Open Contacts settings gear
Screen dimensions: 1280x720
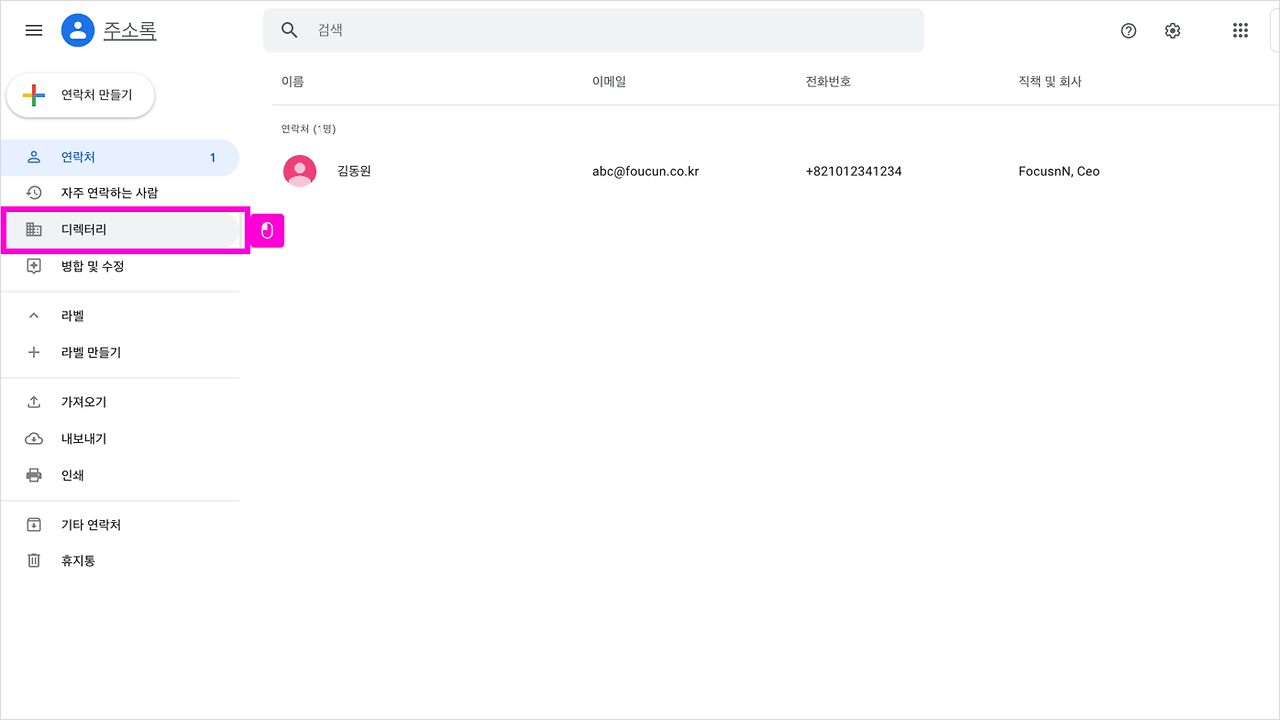(1172, 31)
